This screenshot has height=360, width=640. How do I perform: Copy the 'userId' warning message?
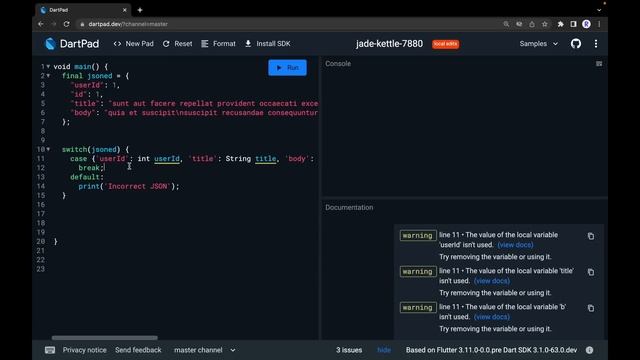point(591,236)
